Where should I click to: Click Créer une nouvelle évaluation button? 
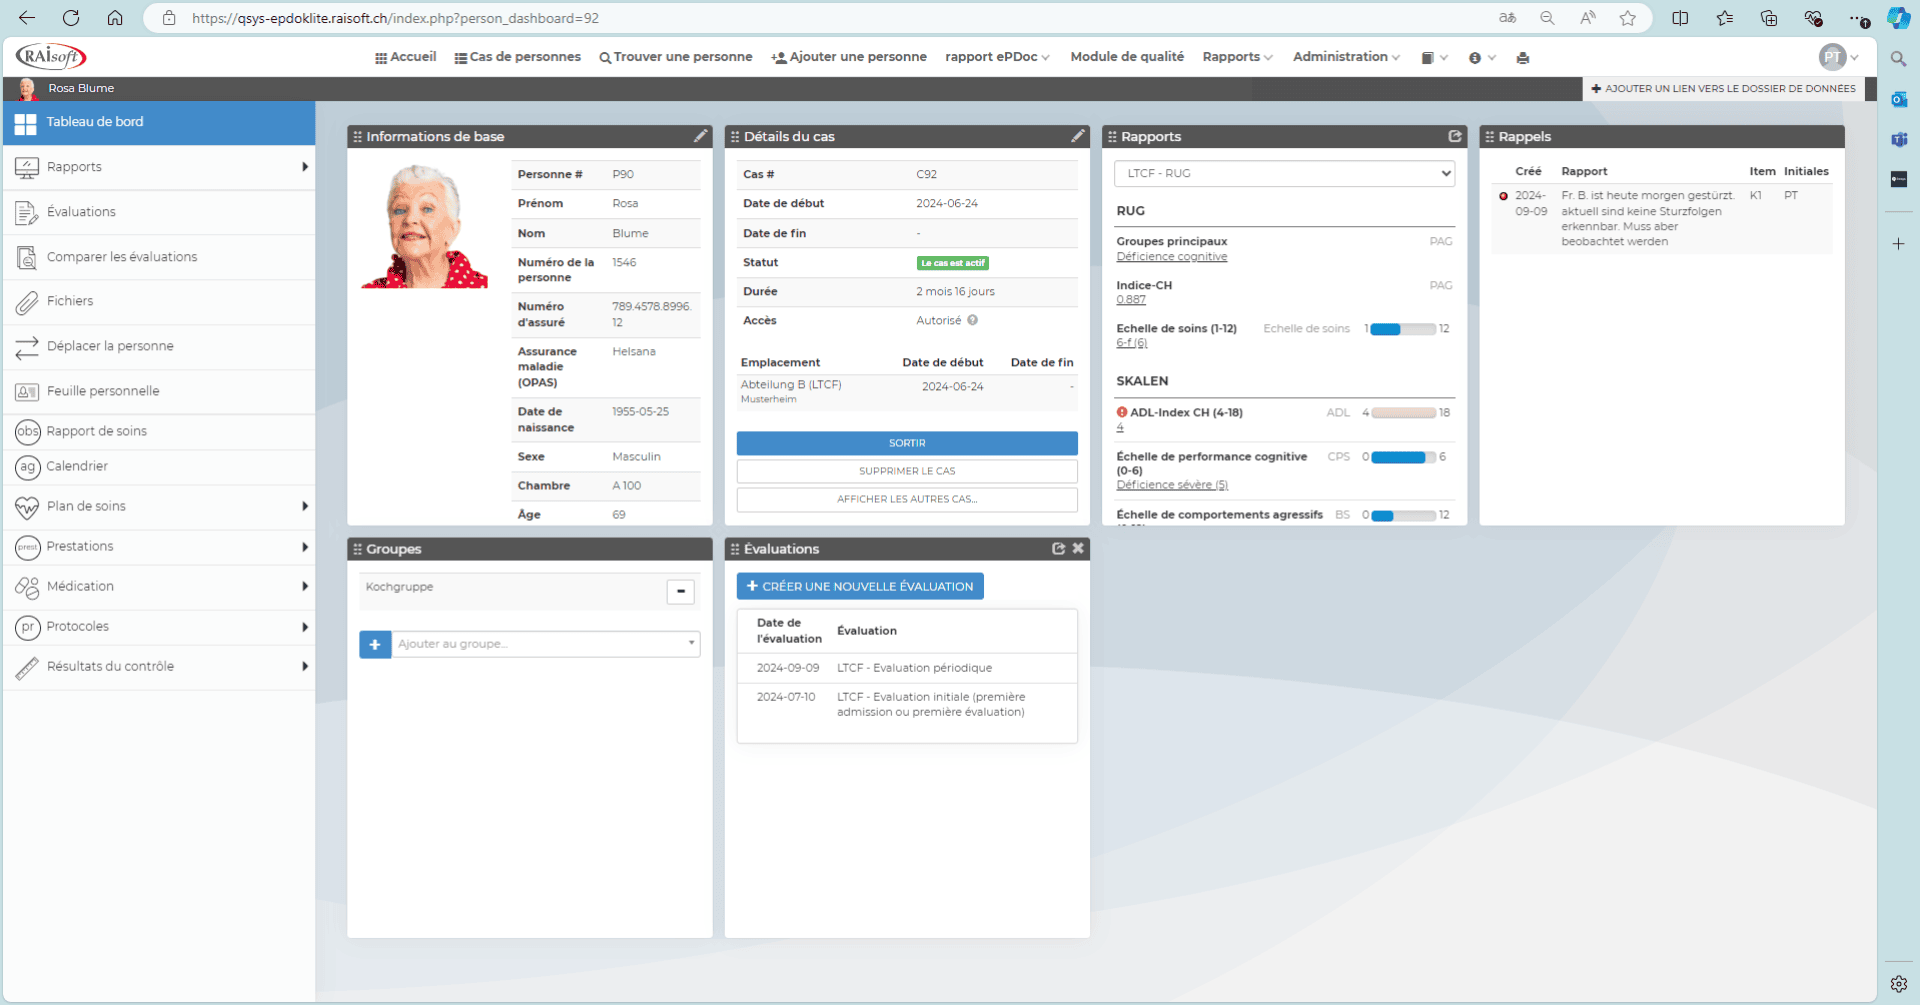click(x=860, y=586)
